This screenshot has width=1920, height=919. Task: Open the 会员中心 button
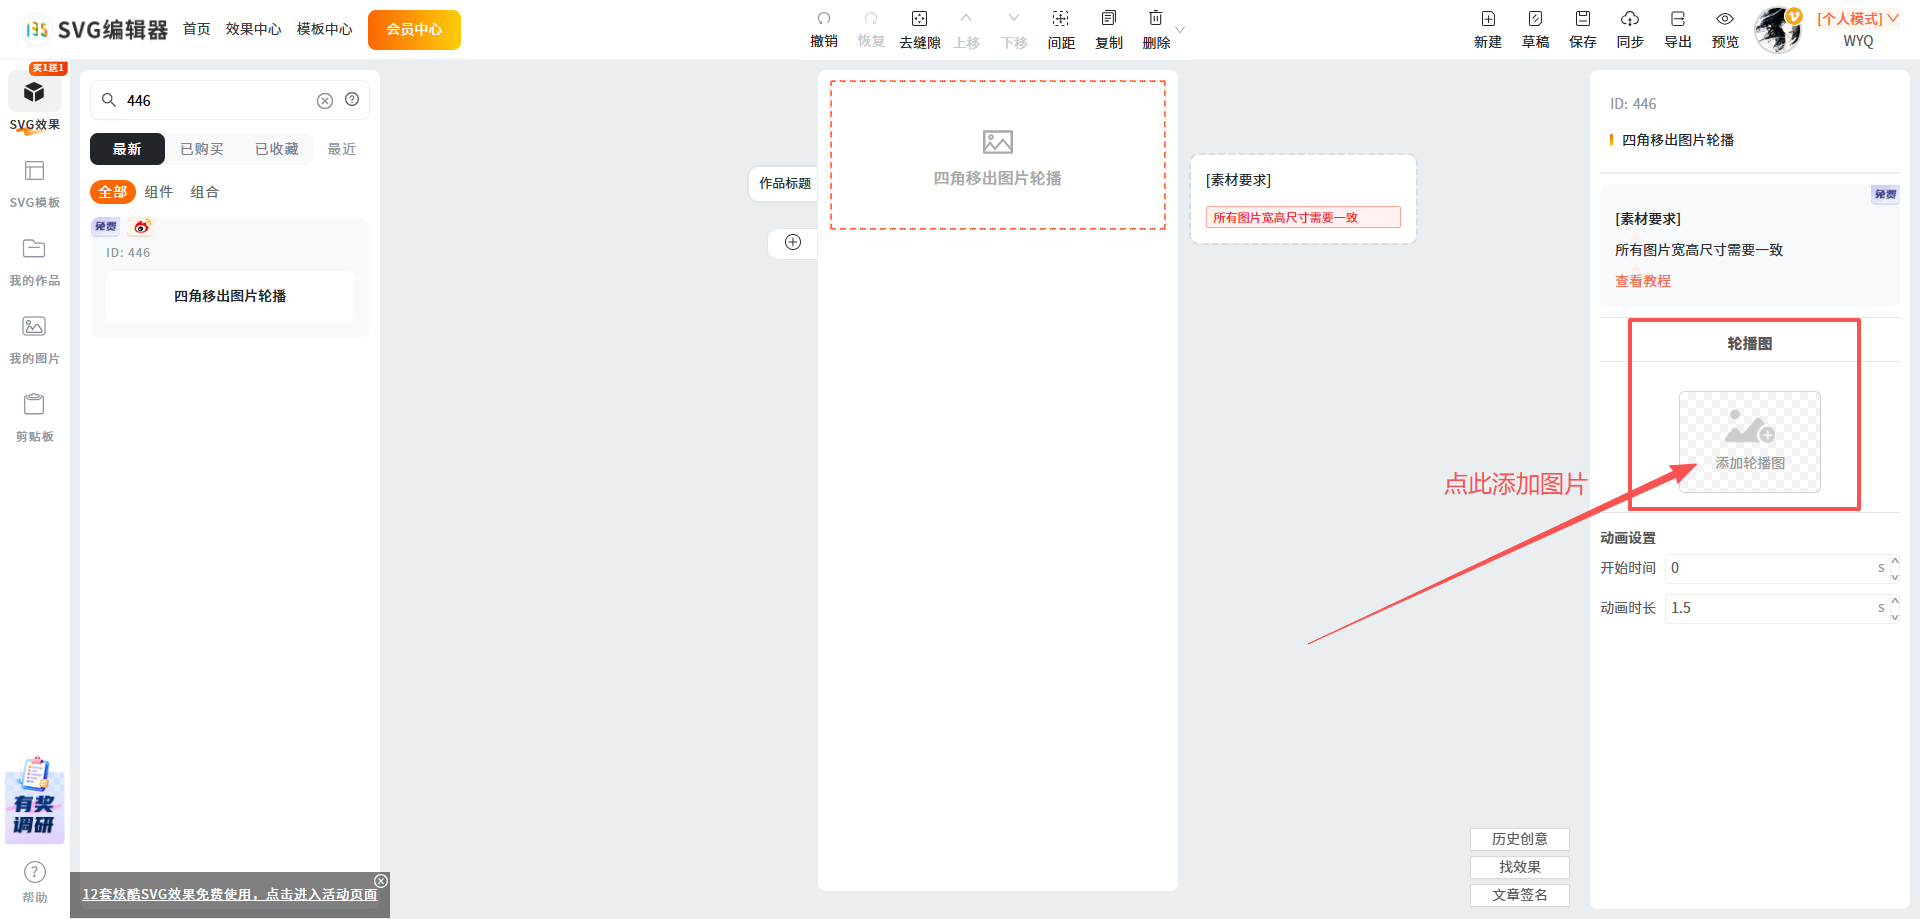[x=414, y=29]
